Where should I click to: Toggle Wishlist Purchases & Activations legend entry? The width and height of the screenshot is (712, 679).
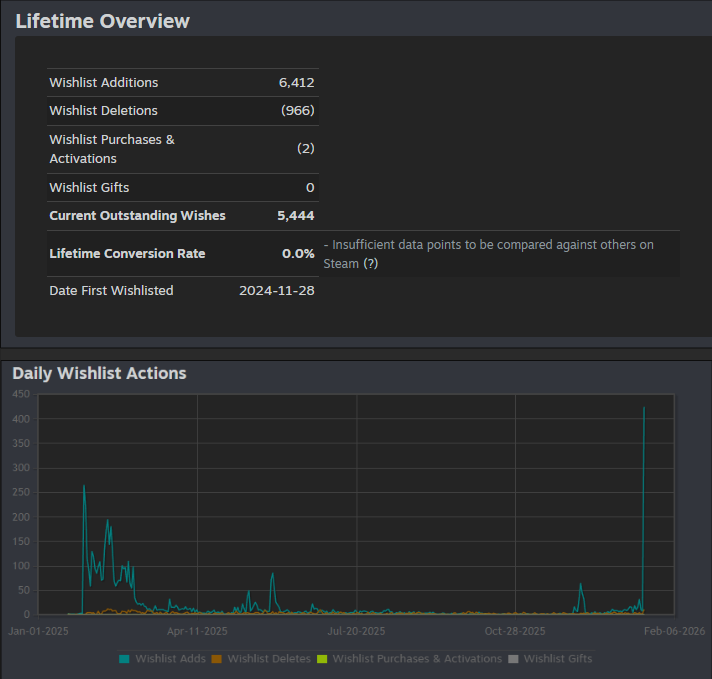pos(410,659)
